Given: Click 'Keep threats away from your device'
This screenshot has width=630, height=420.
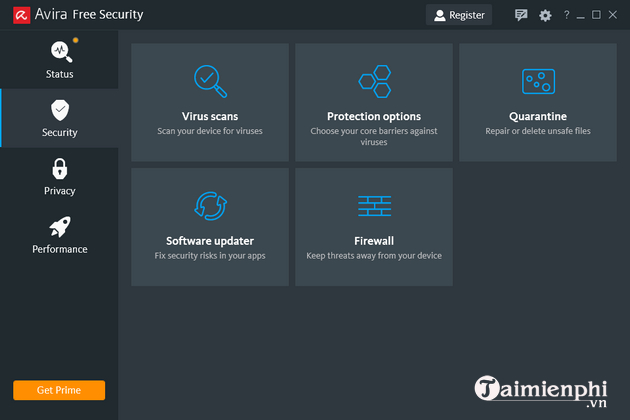Looking at the screenshot, I should [374, 256].
